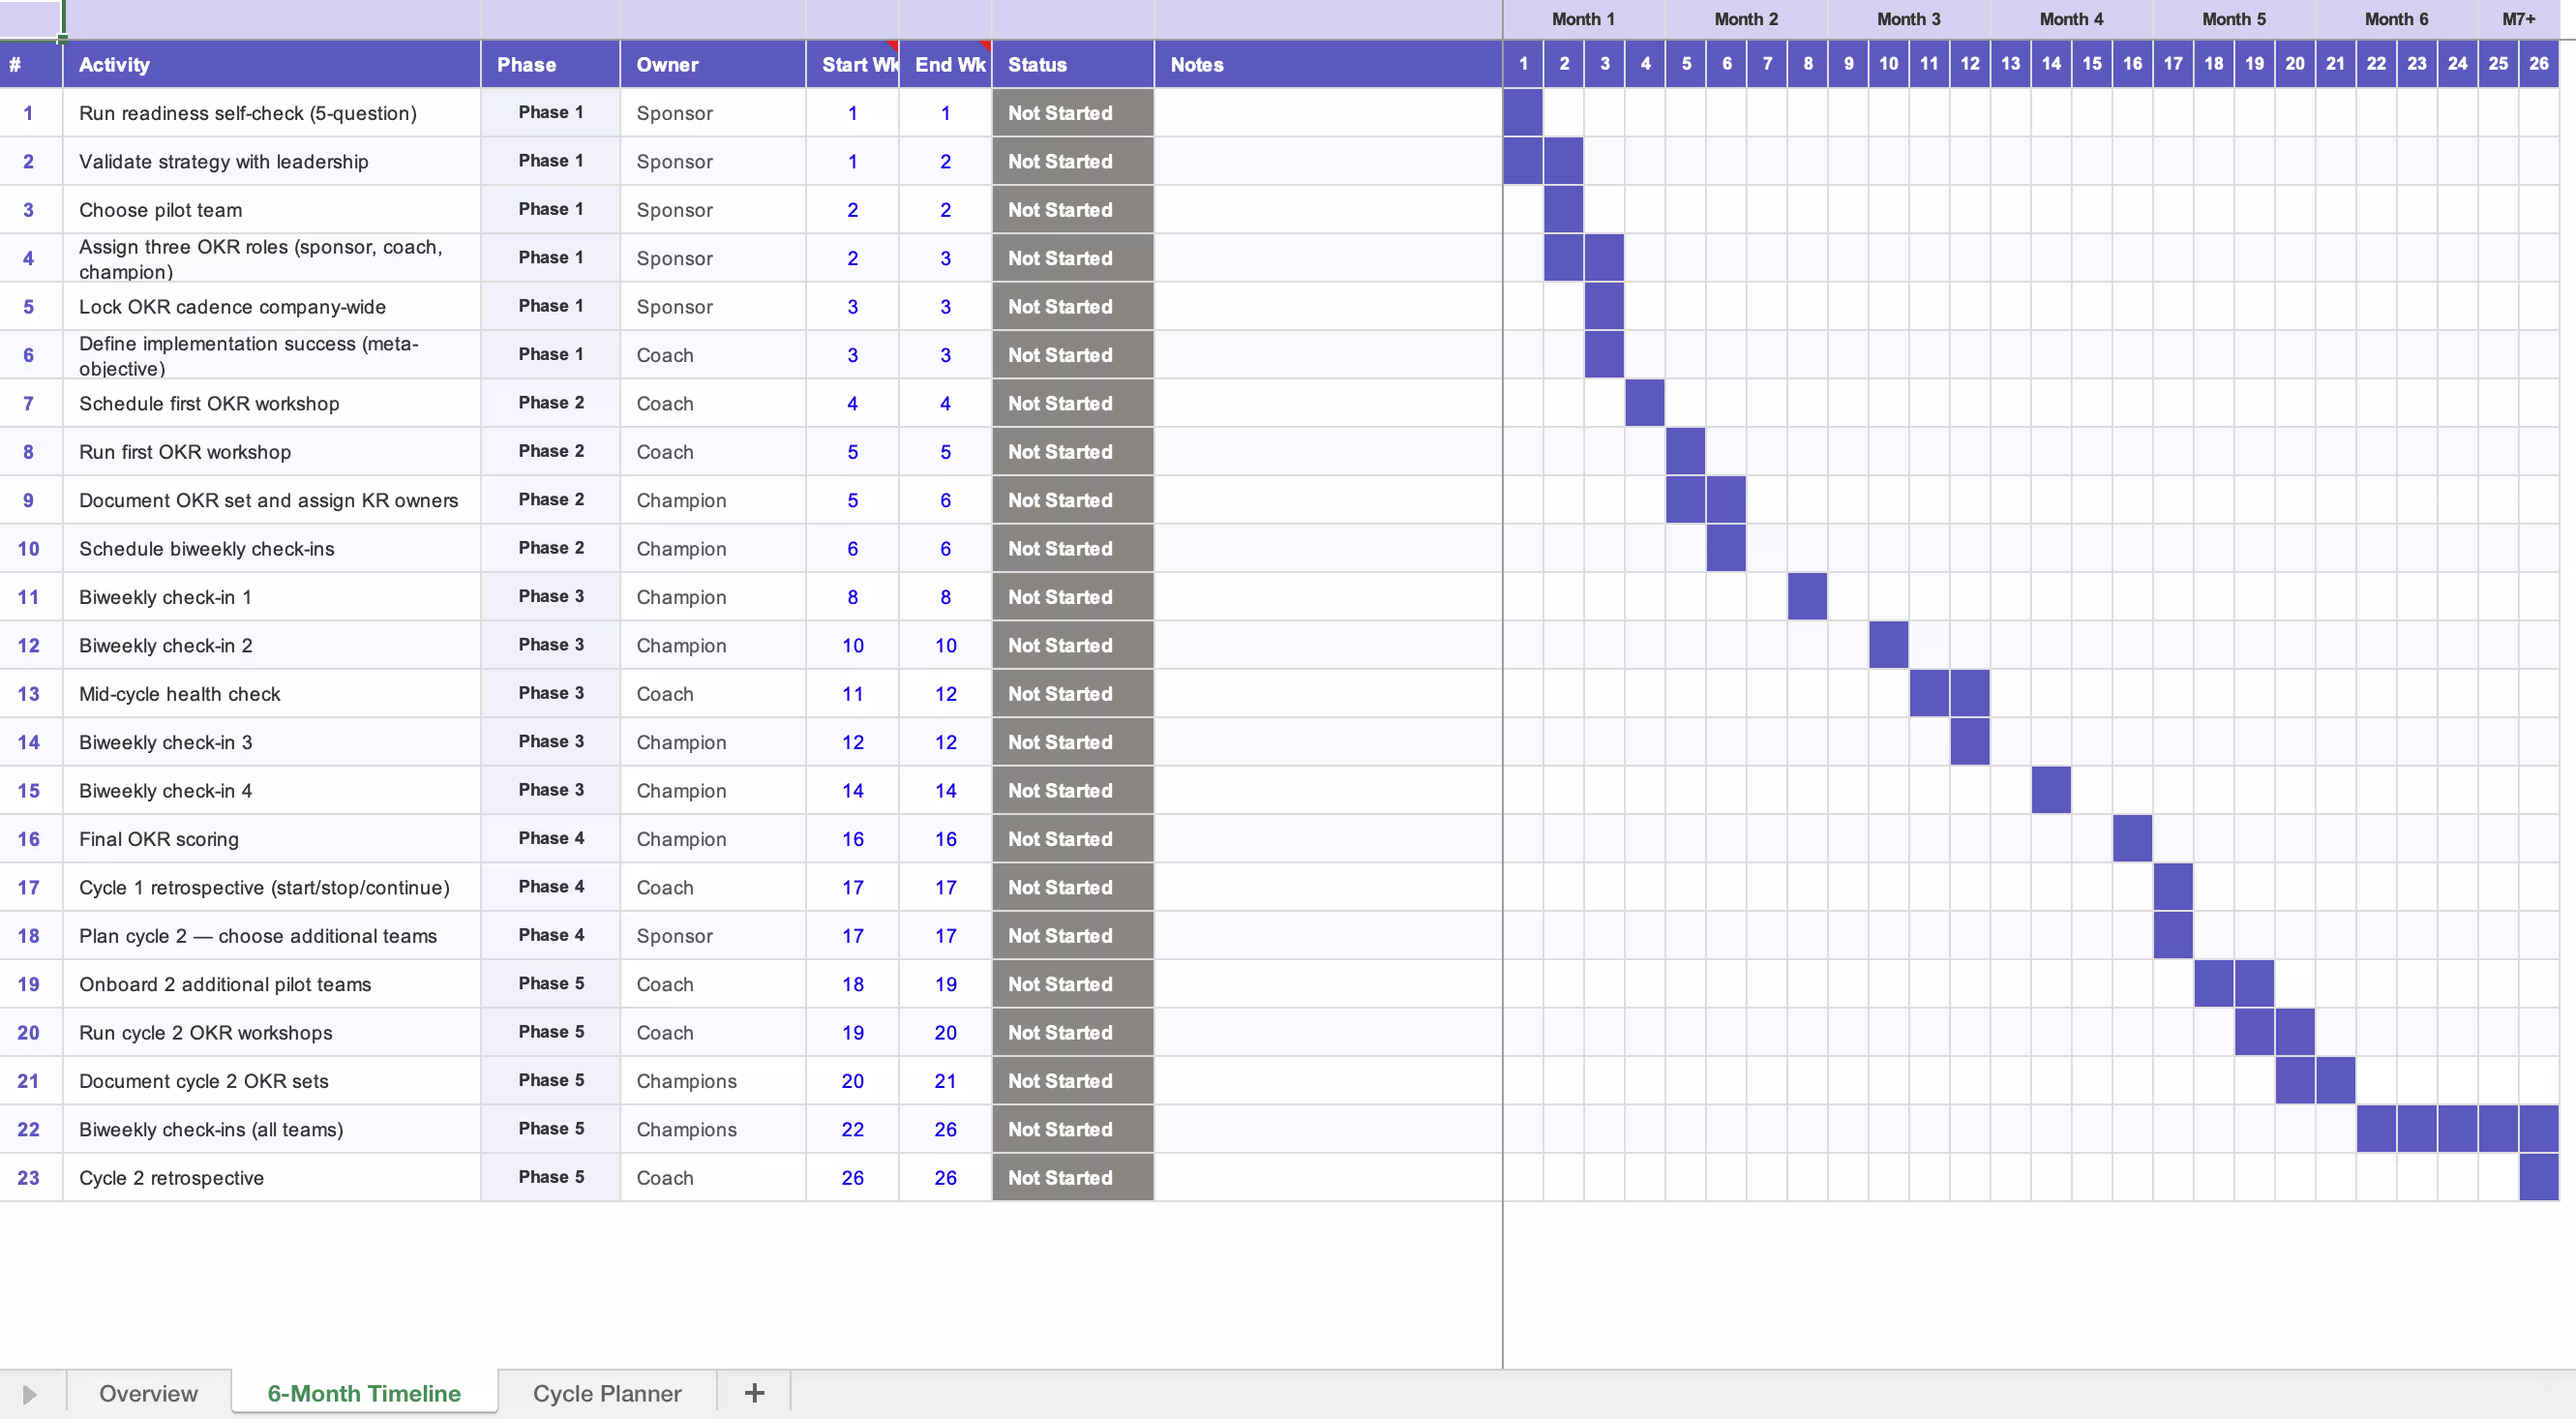Click the End Wk header cell
Viewport: 2576px width, 1419px height.
pos(946,65)
